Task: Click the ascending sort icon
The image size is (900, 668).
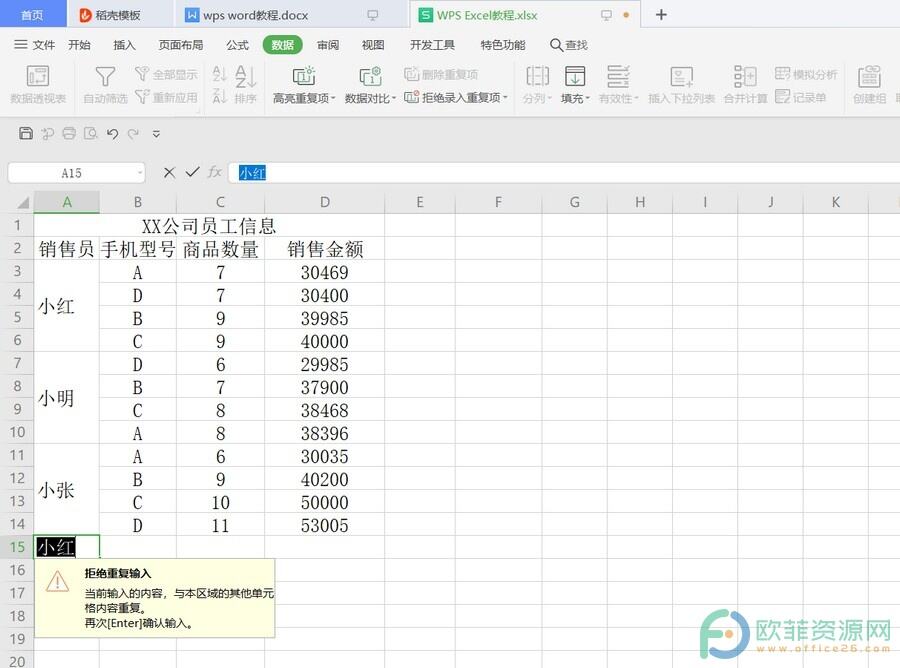Action: [x=219, y=73]
